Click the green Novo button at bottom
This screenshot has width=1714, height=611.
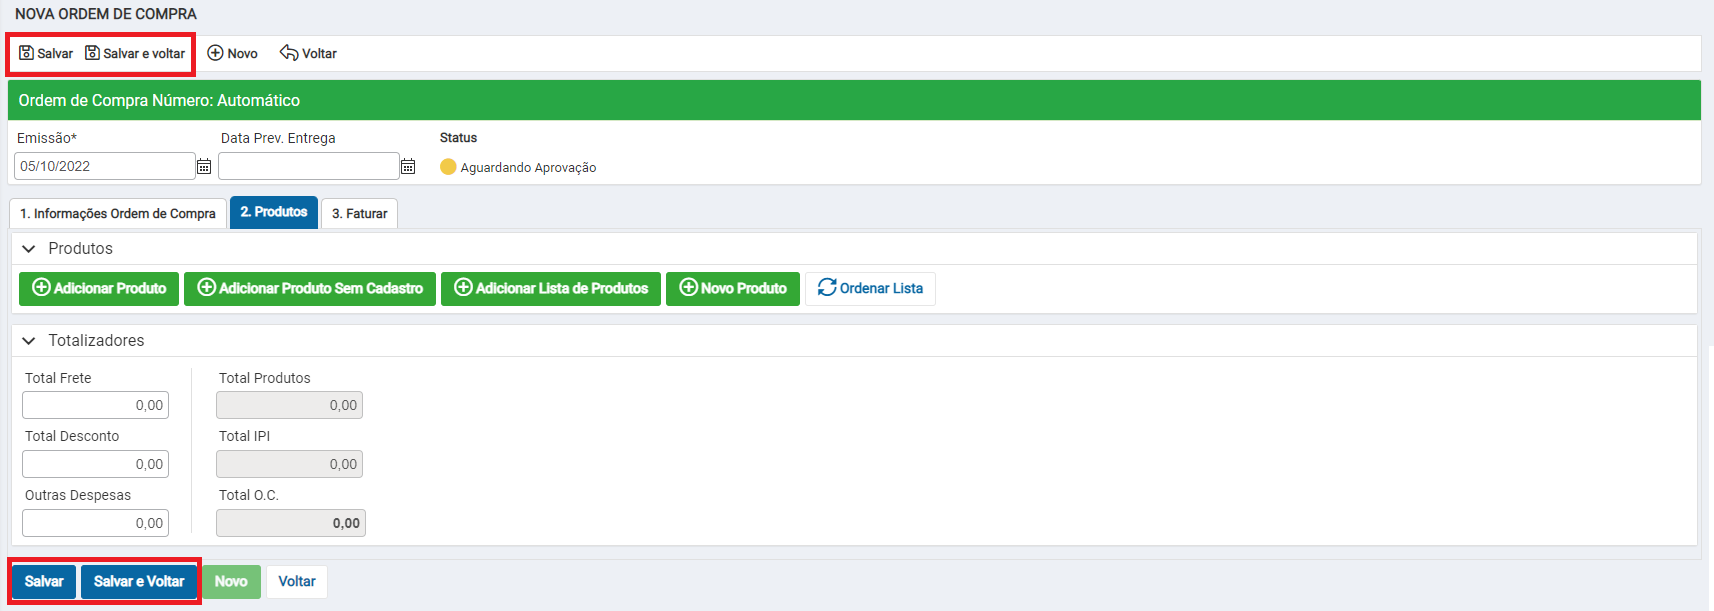231,581
